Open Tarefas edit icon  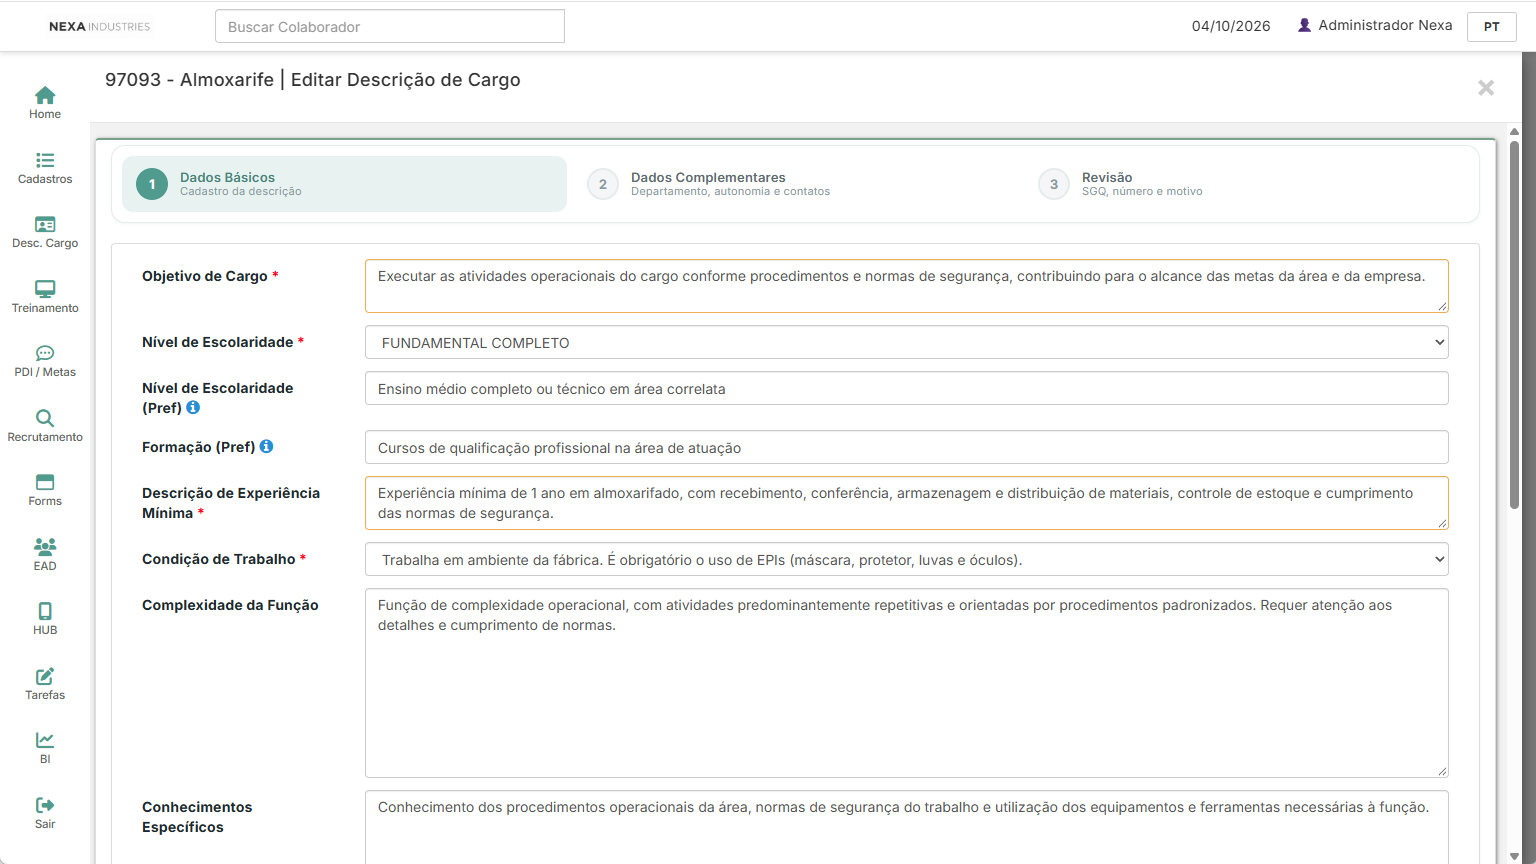(x=45, y=676)
